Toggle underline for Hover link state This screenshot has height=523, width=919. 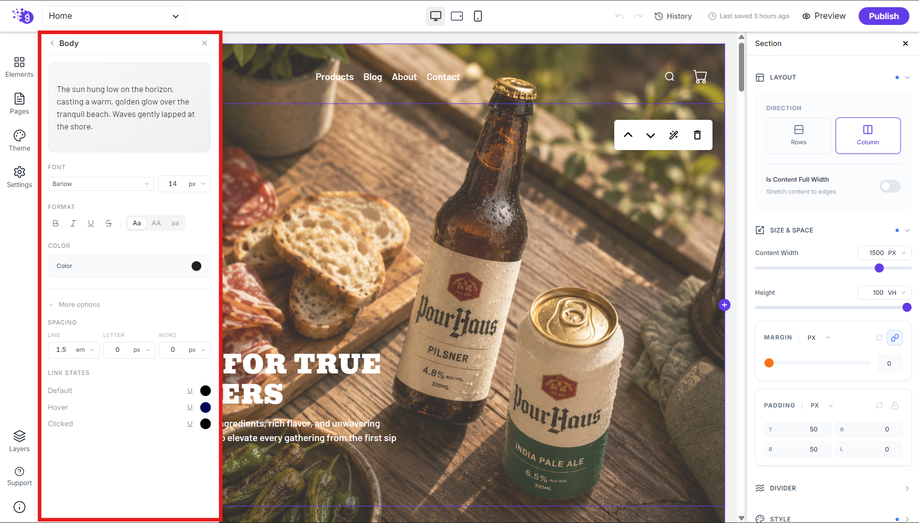(190, 407)
